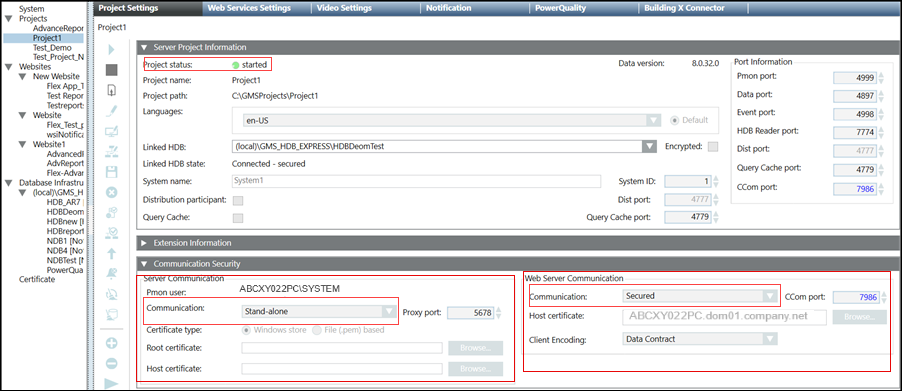Screen dimensions: 902x391
Task: Click the toolbar icon just above the plus
Action: [112, 315]
